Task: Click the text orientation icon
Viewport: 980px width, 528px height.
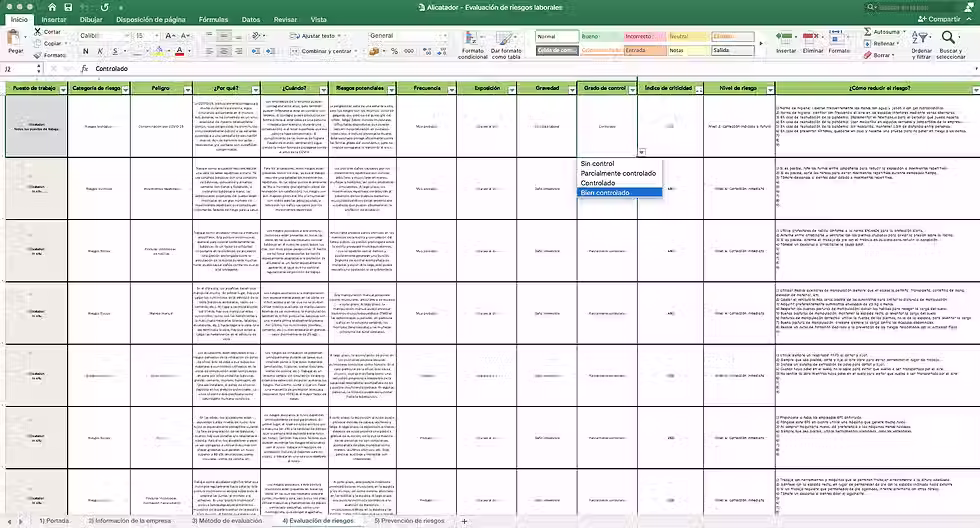Action: [x=256, y=36]
